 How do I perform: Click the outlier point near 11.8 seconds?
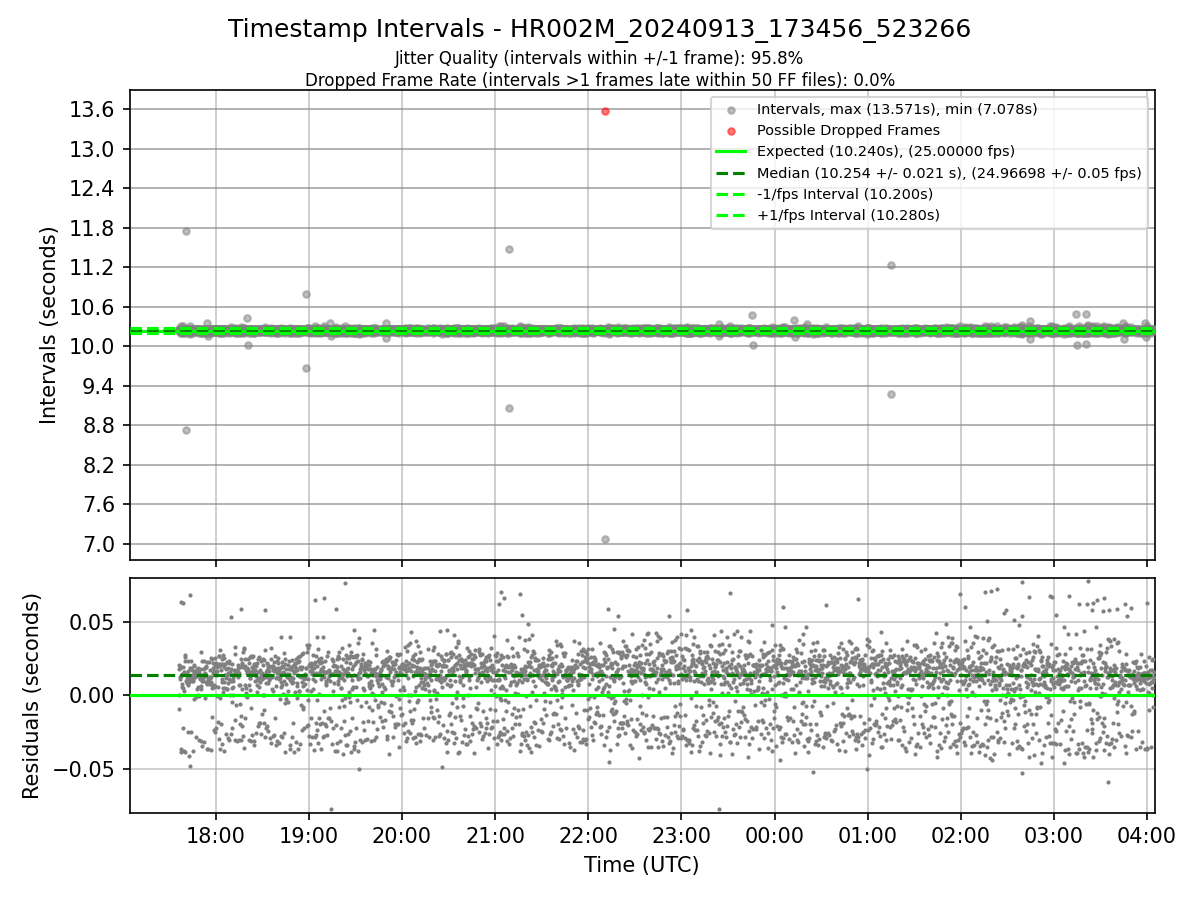(x=186, y=231)
